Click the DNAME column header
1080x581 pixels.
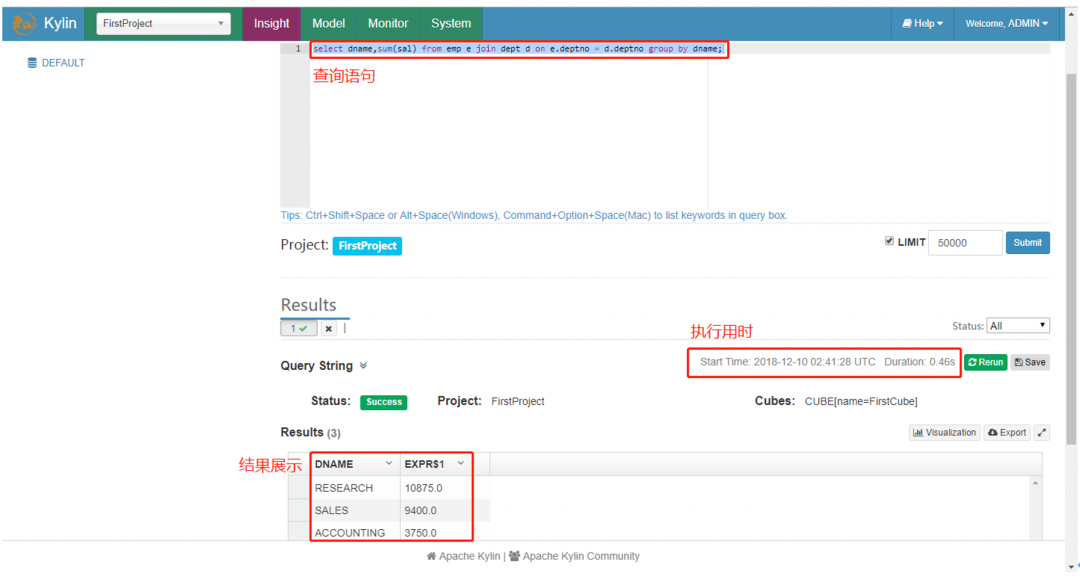coord(355,464)
